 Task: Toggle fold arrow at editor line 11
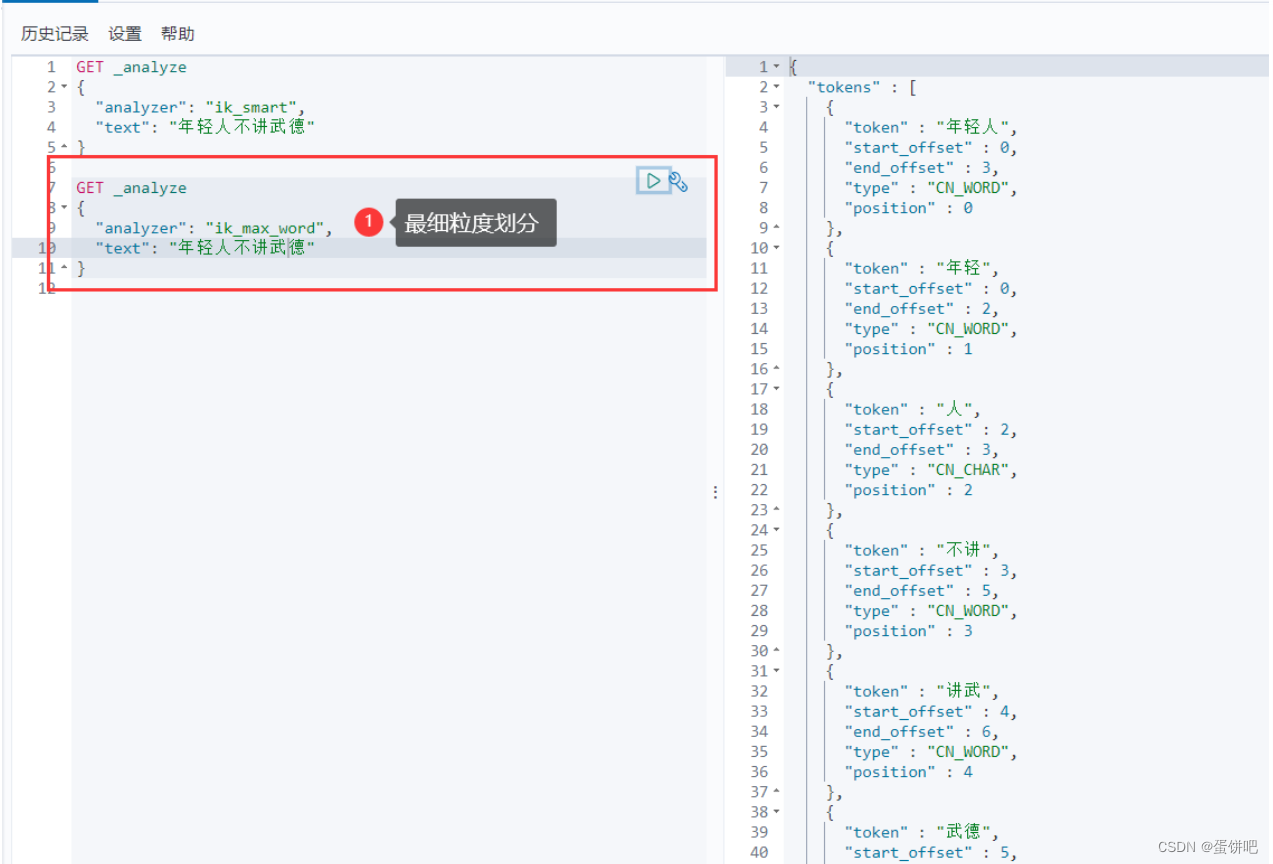pos(64,268)
